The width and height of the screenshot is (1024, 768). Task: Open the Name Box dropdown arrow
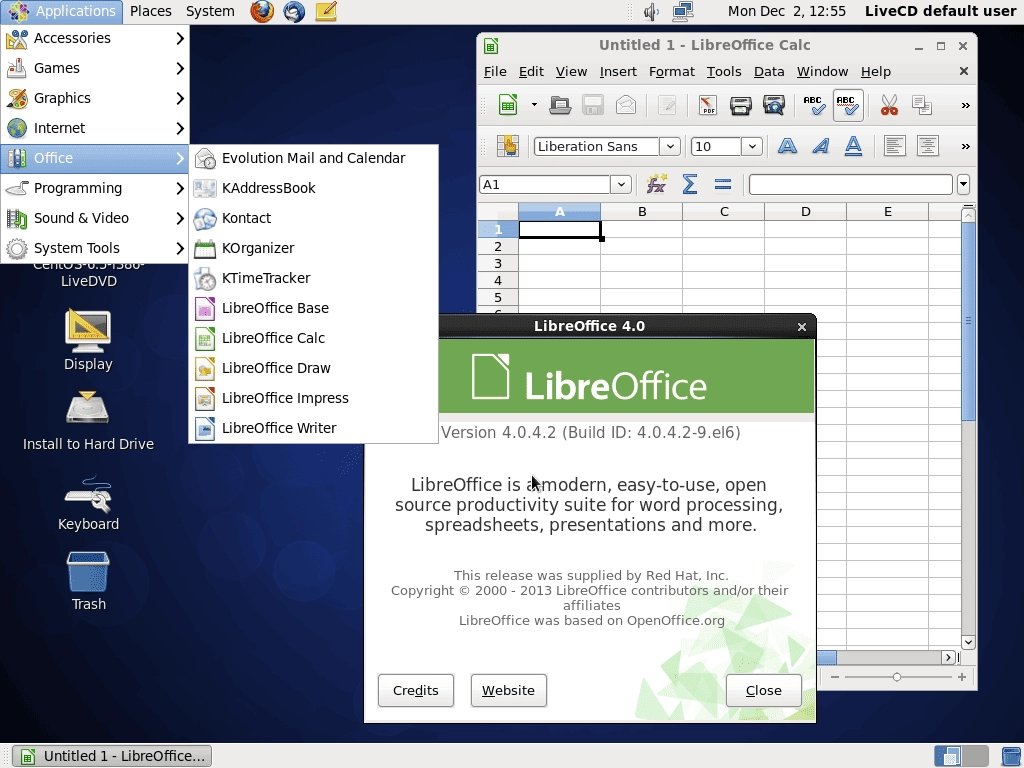coord(621,185)
